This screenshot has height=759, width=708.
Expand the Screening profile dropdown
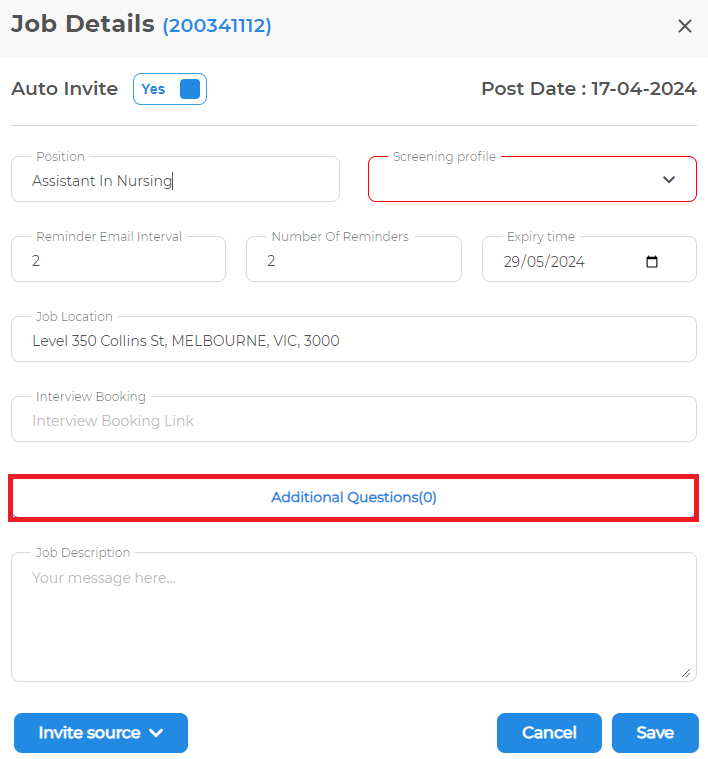[532, 179]
